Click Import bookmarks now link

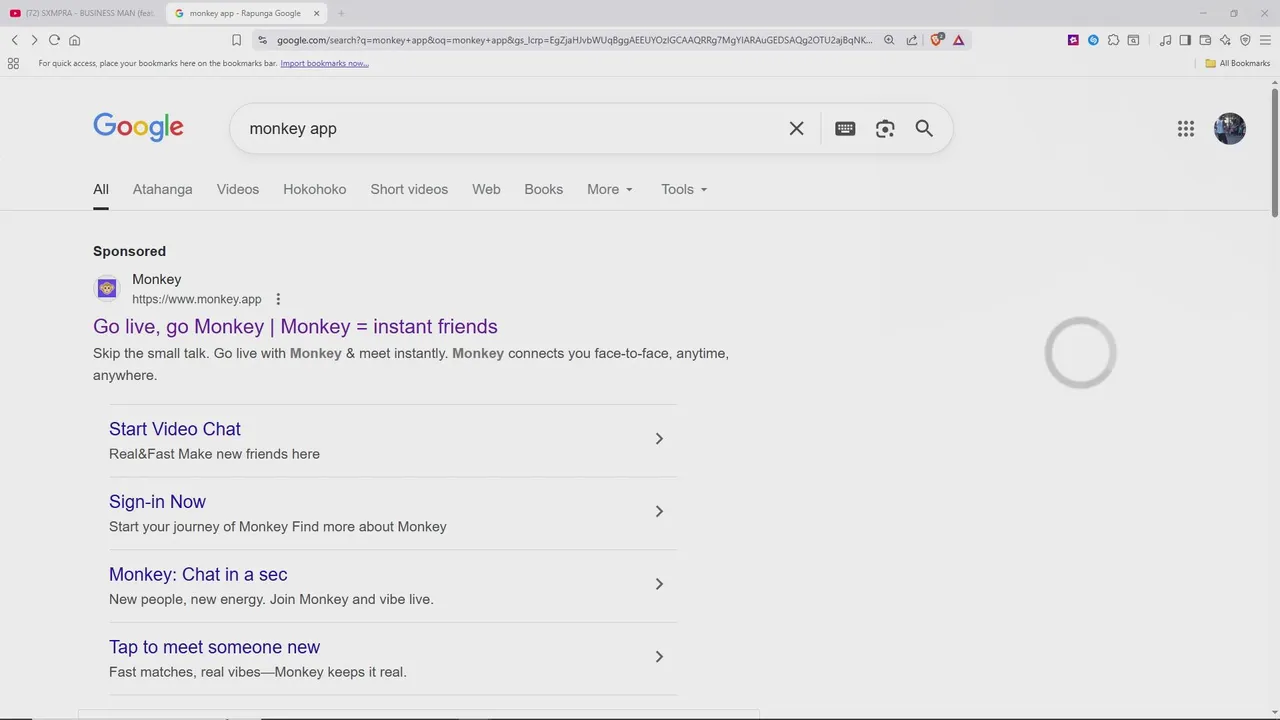[x=324, y=63]
